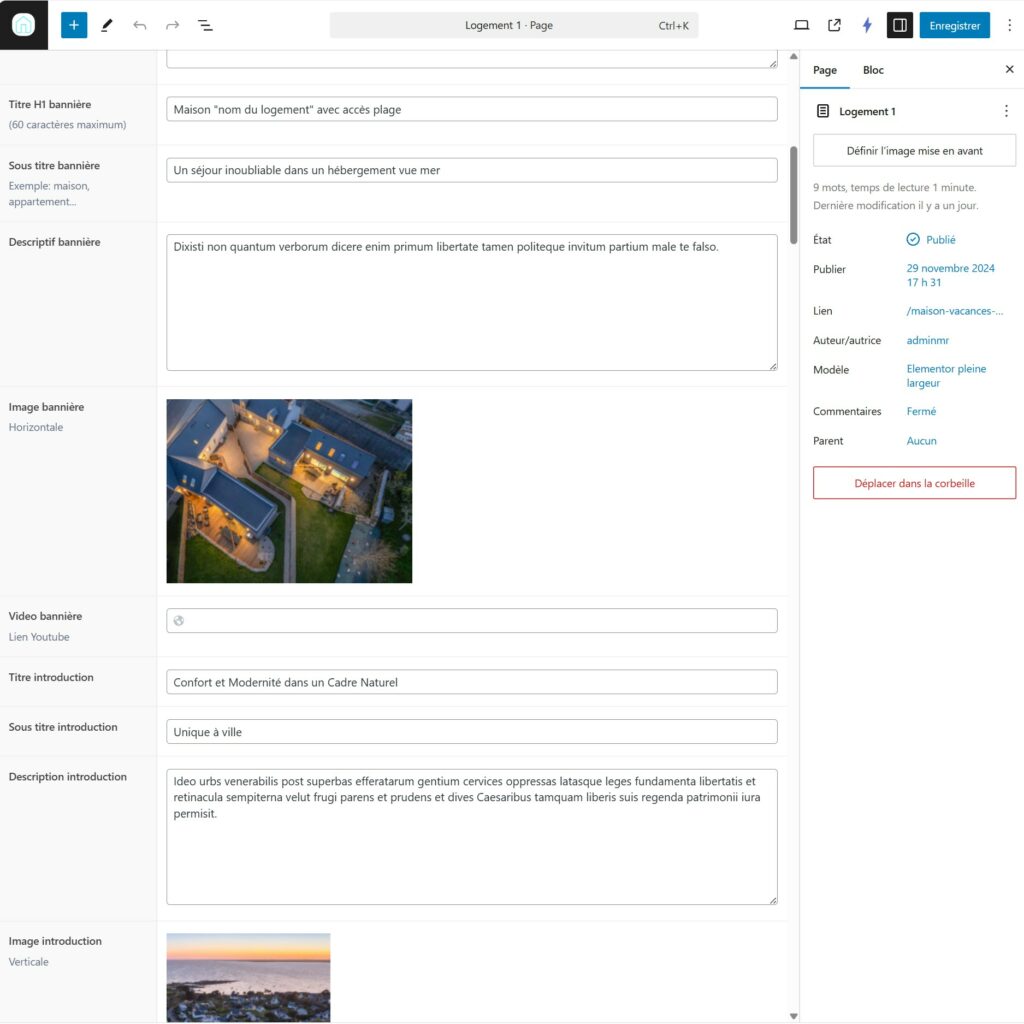Click the editor vertical scrollbar thumb
The height and width of the screenshot is (1024, 1024).
tap(793, 195)
